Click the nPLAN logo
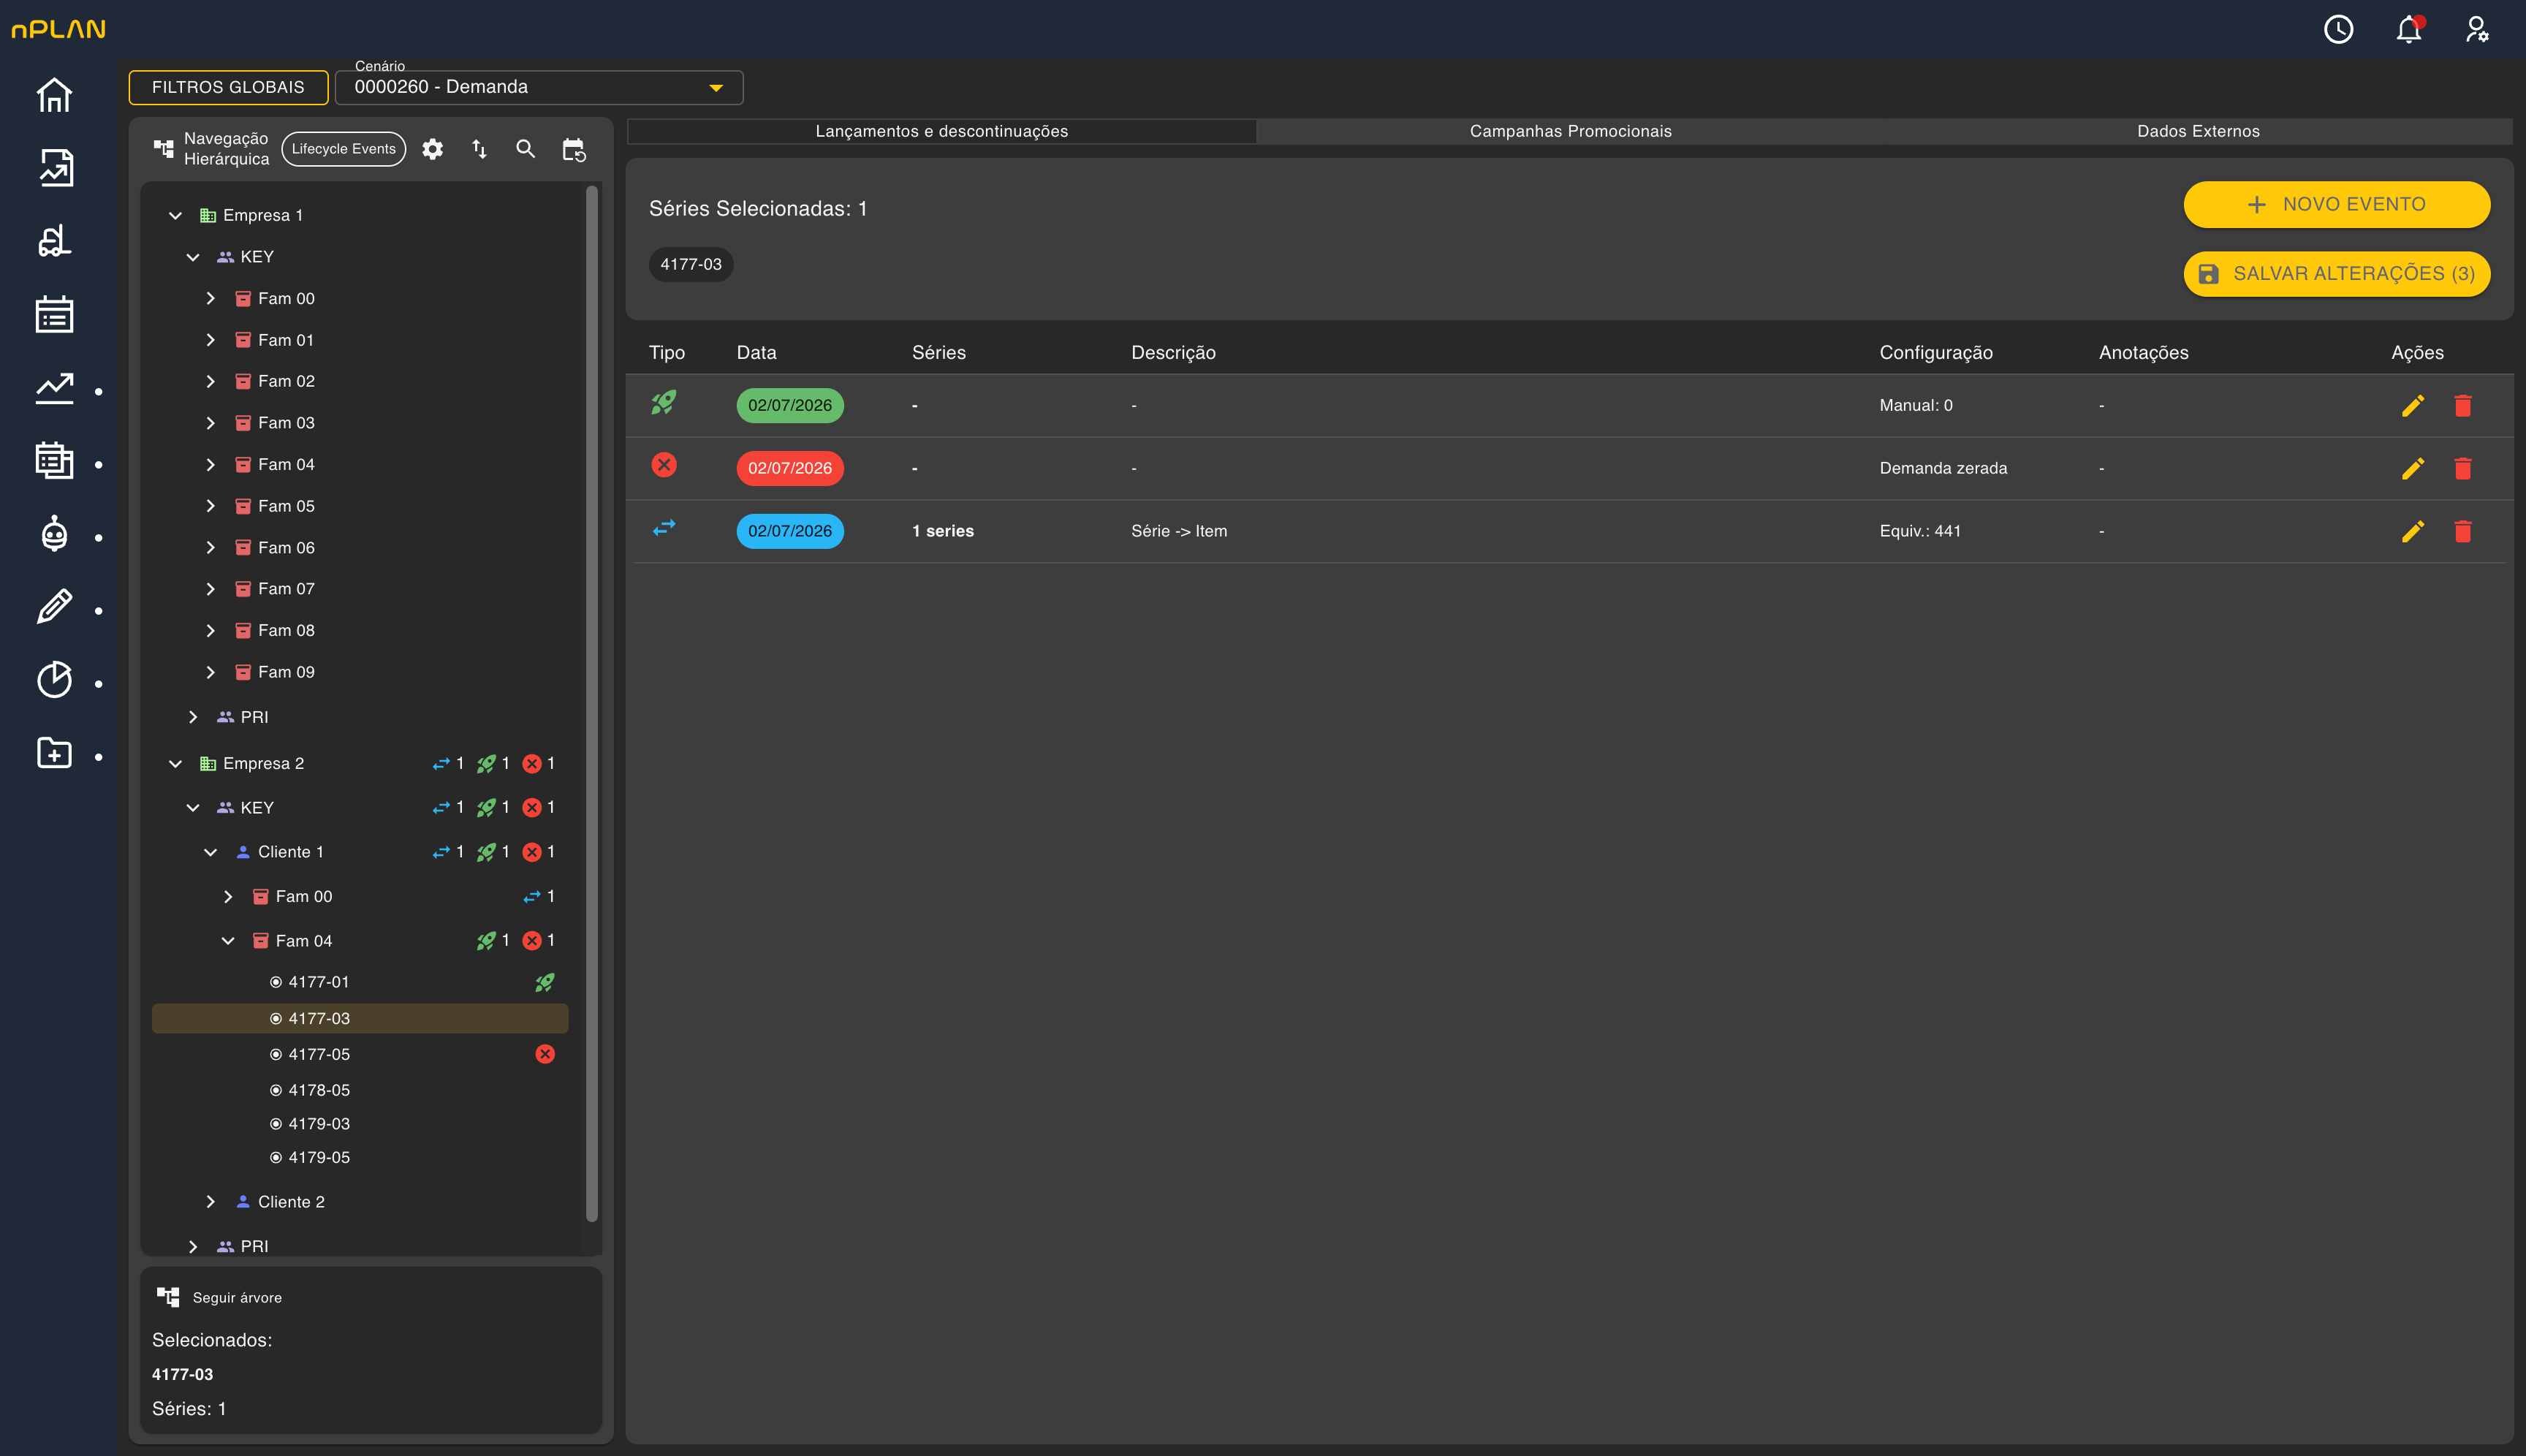Viewport: 2526px width, 1456px height. (x=58, y=29)
